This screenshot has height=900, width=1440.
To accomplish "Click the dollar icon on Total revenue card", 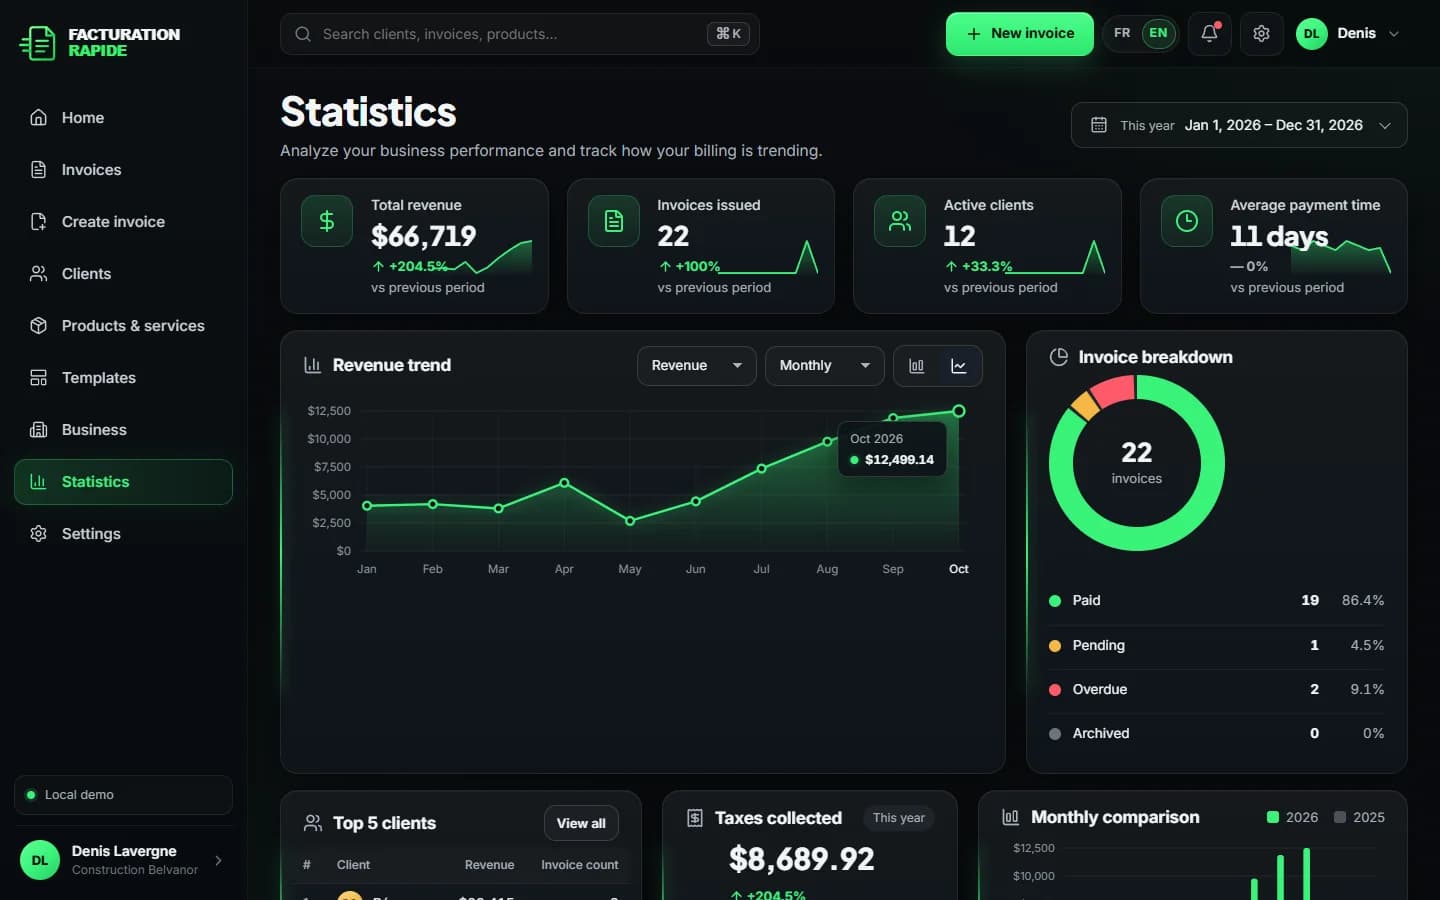I will pyautogui.click(x=327, y=221).
